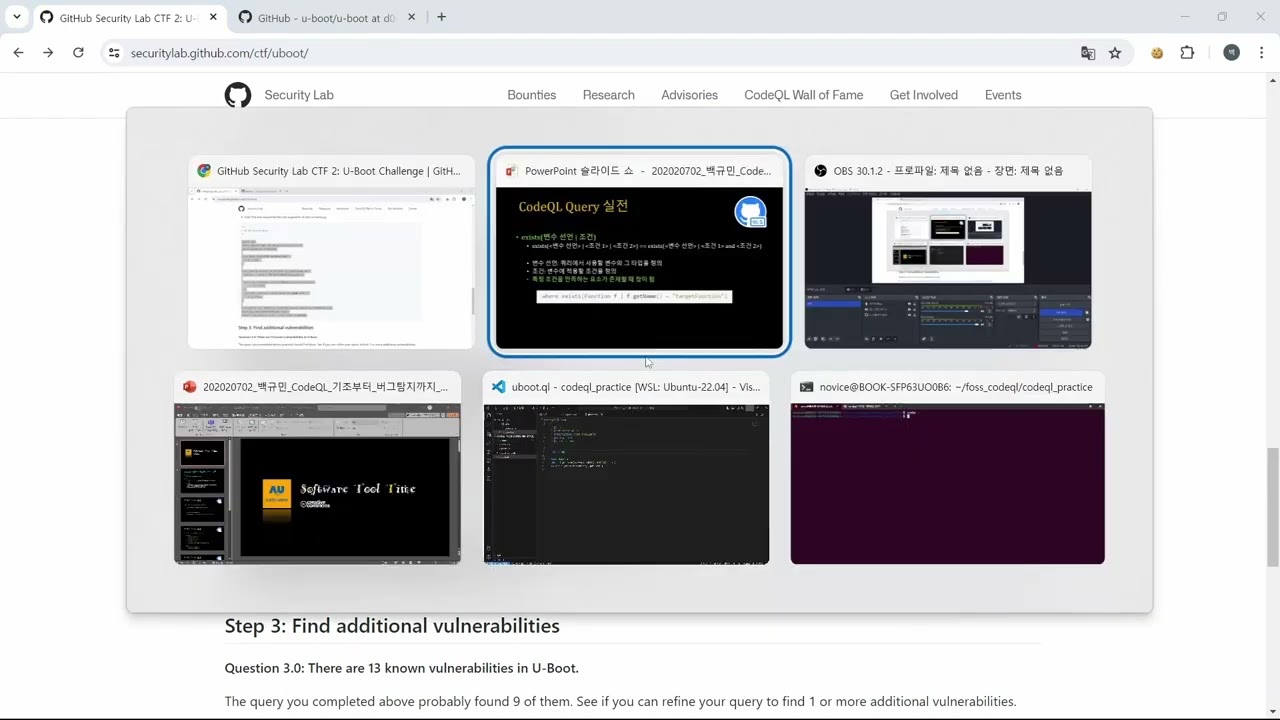Bookmark this page with the star icon

(x=1115, y=53)
